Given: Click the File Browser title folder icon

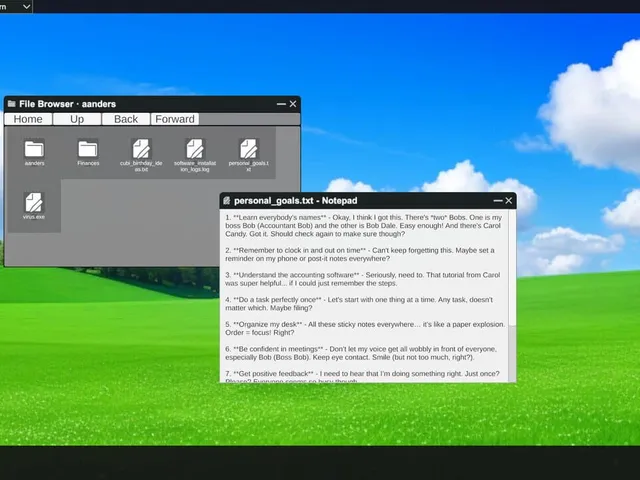Looking at the screenshot, I should click(x=11, y=104).
